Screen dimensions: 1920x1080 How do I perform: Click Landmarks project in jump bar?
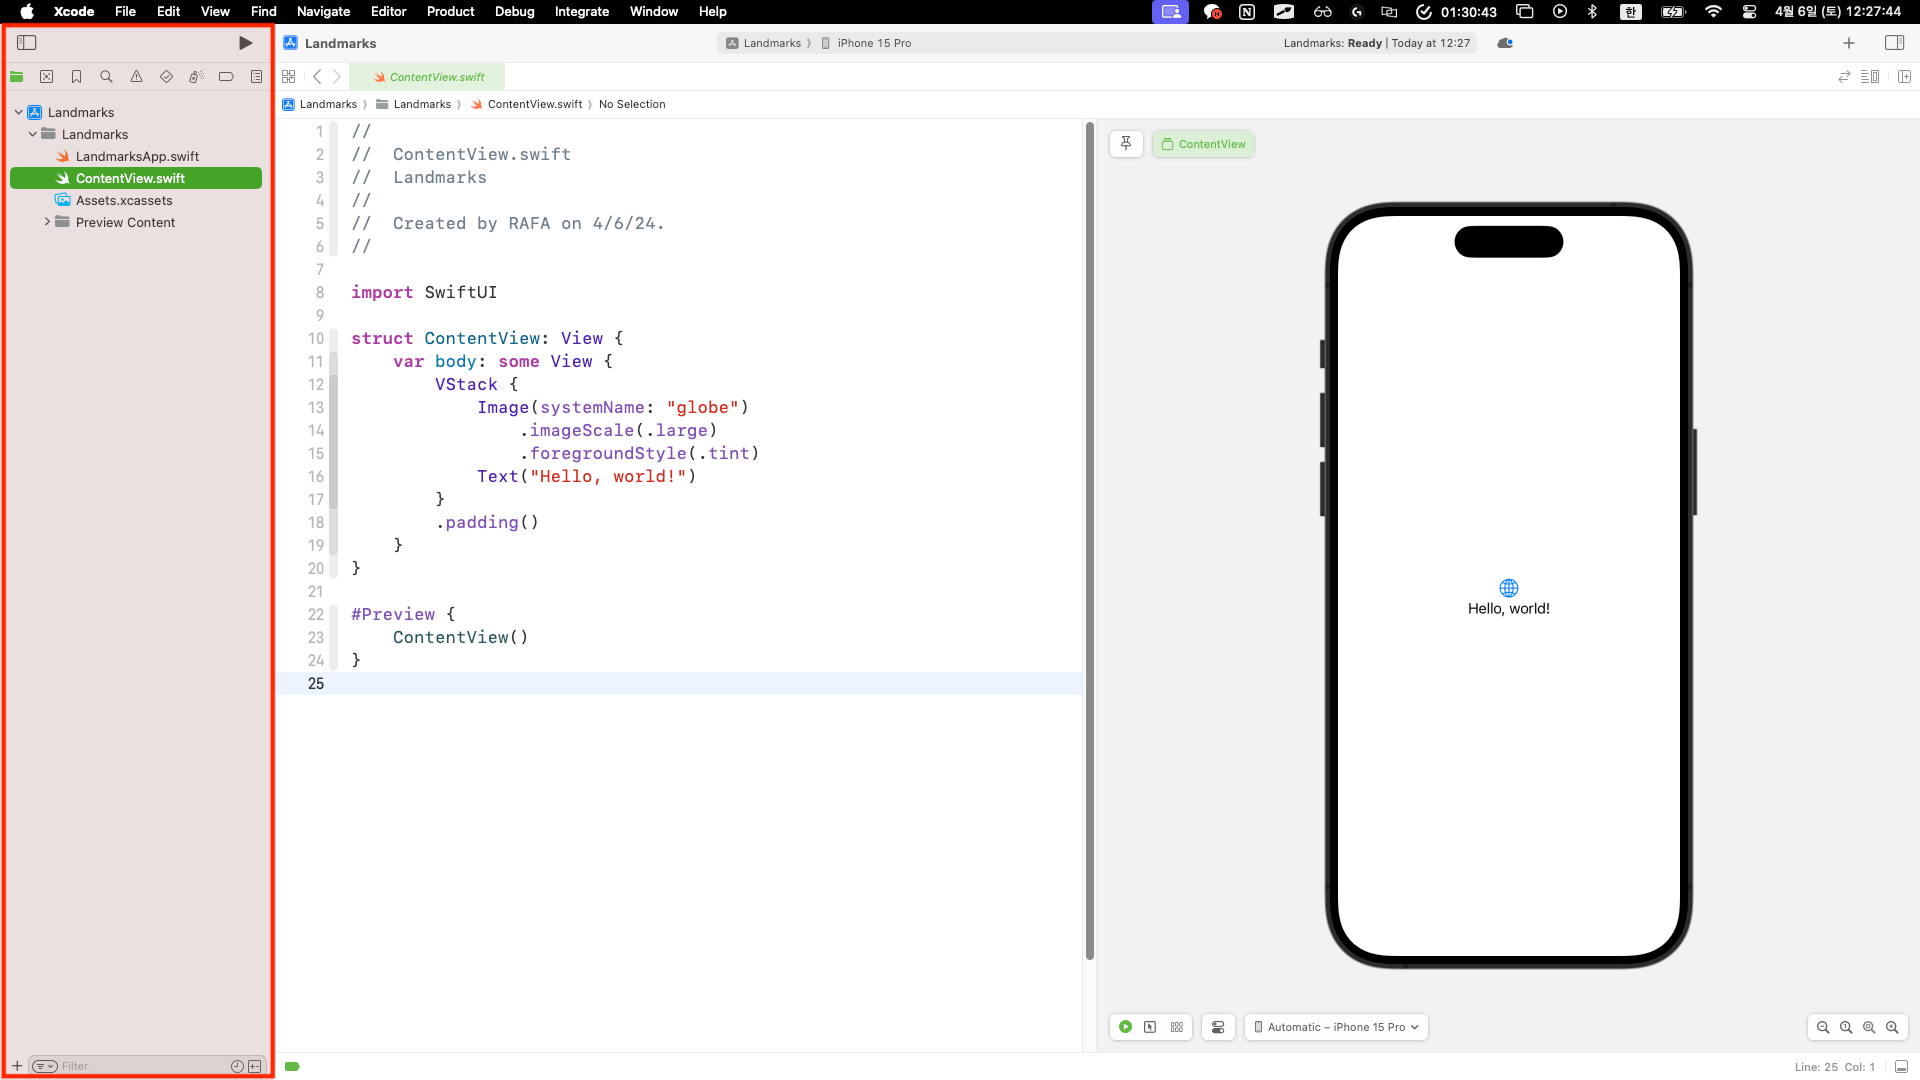[320, 104]
